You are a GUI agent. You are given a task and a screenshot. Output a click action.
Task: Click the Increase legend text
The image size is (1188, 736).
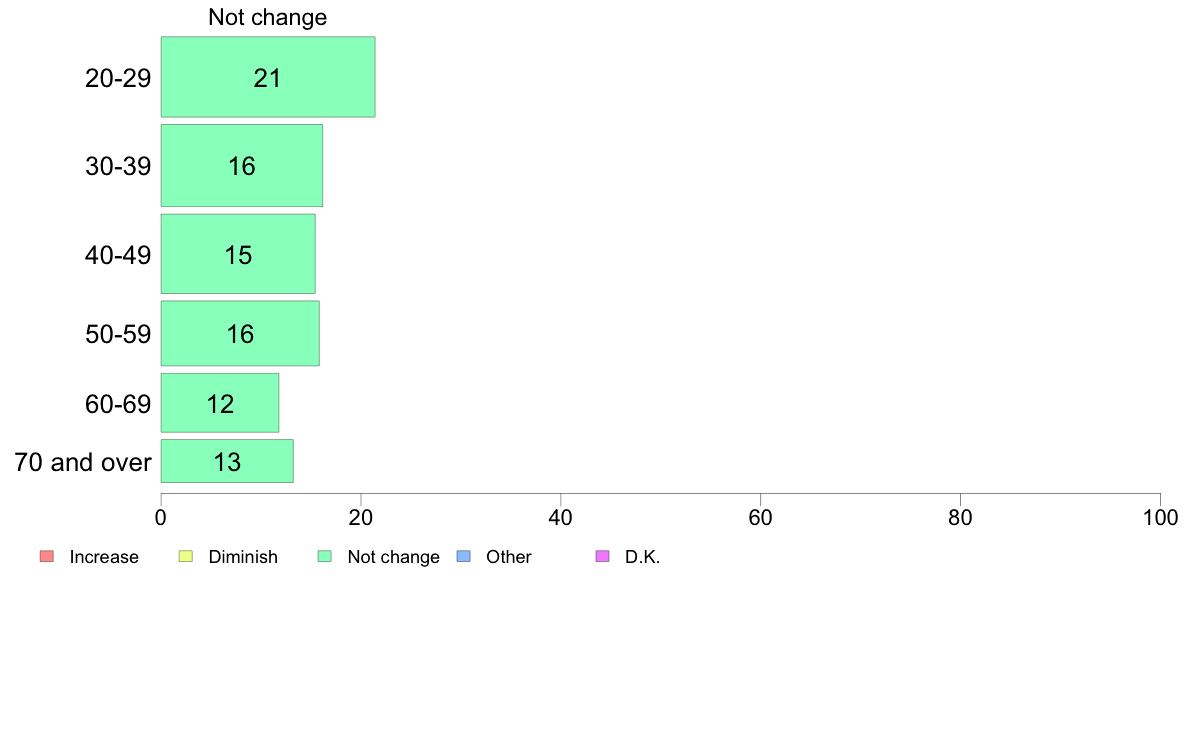point(104,557)
